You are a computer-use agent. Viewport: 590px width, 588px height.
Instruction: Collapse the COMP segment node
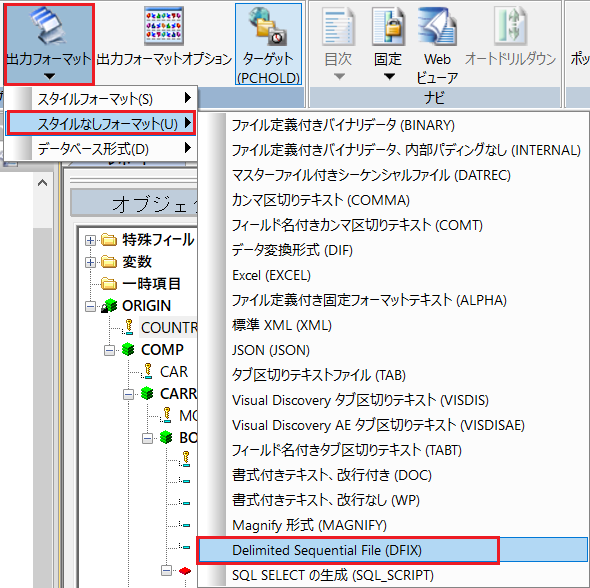pyautogui.click(x=109, y=350)
